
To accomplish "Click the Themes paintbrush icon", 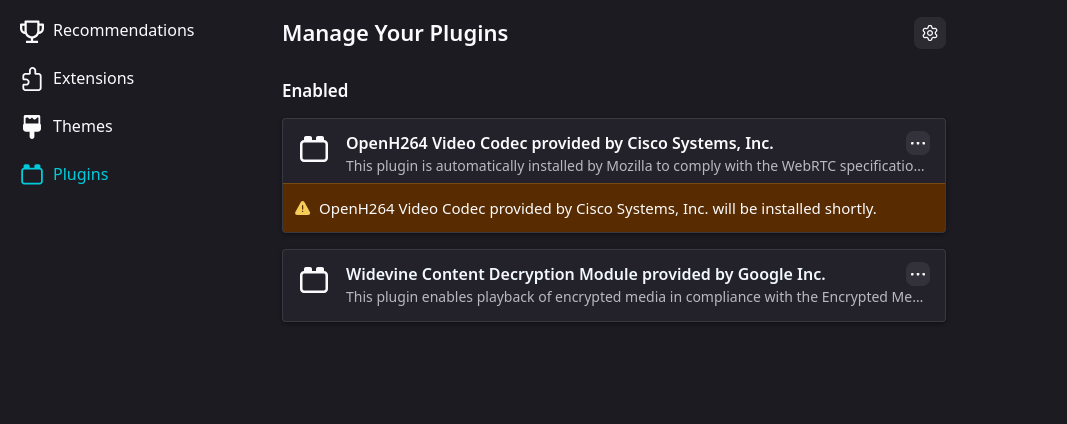I will (32, 127).
